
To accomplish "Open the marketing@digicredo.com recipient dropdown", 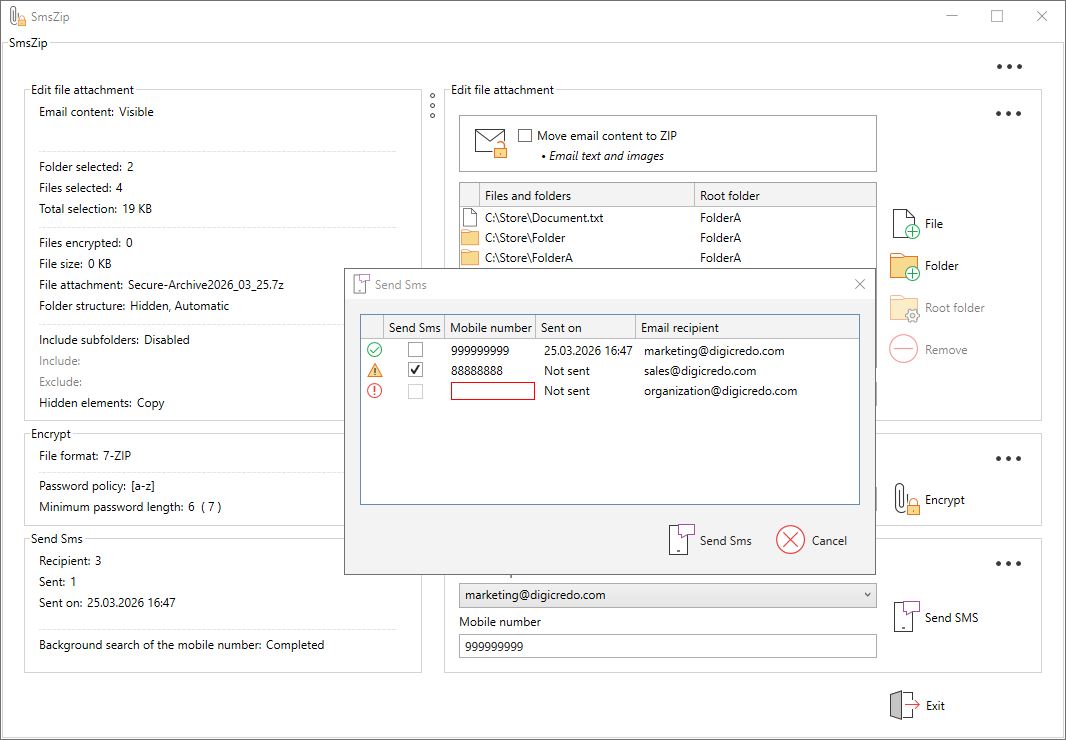I will click(865, 595).
